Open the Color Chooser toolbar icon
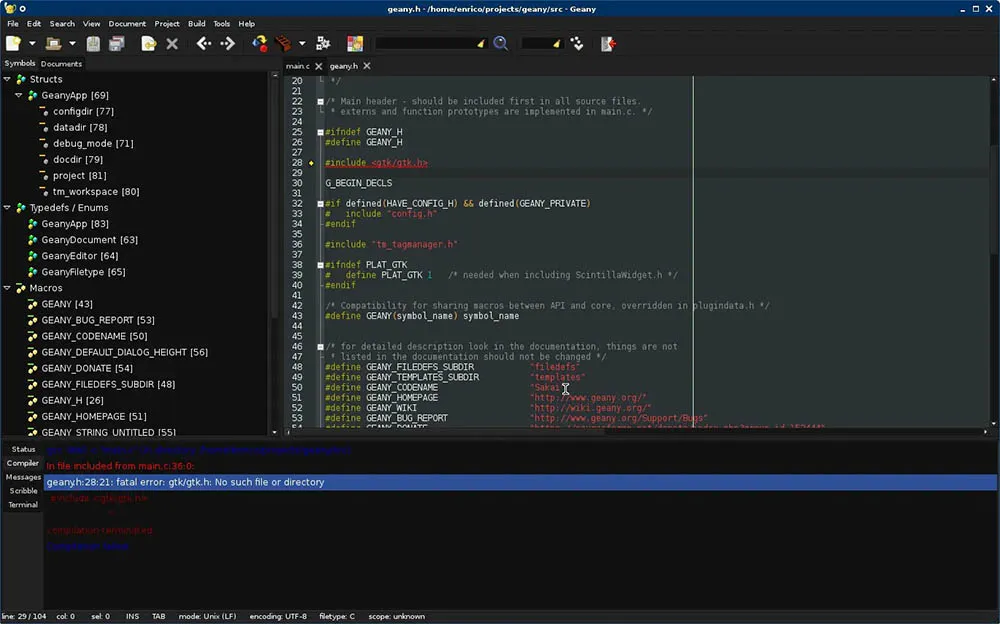1000x624 pixels. [x=354, y=44]
